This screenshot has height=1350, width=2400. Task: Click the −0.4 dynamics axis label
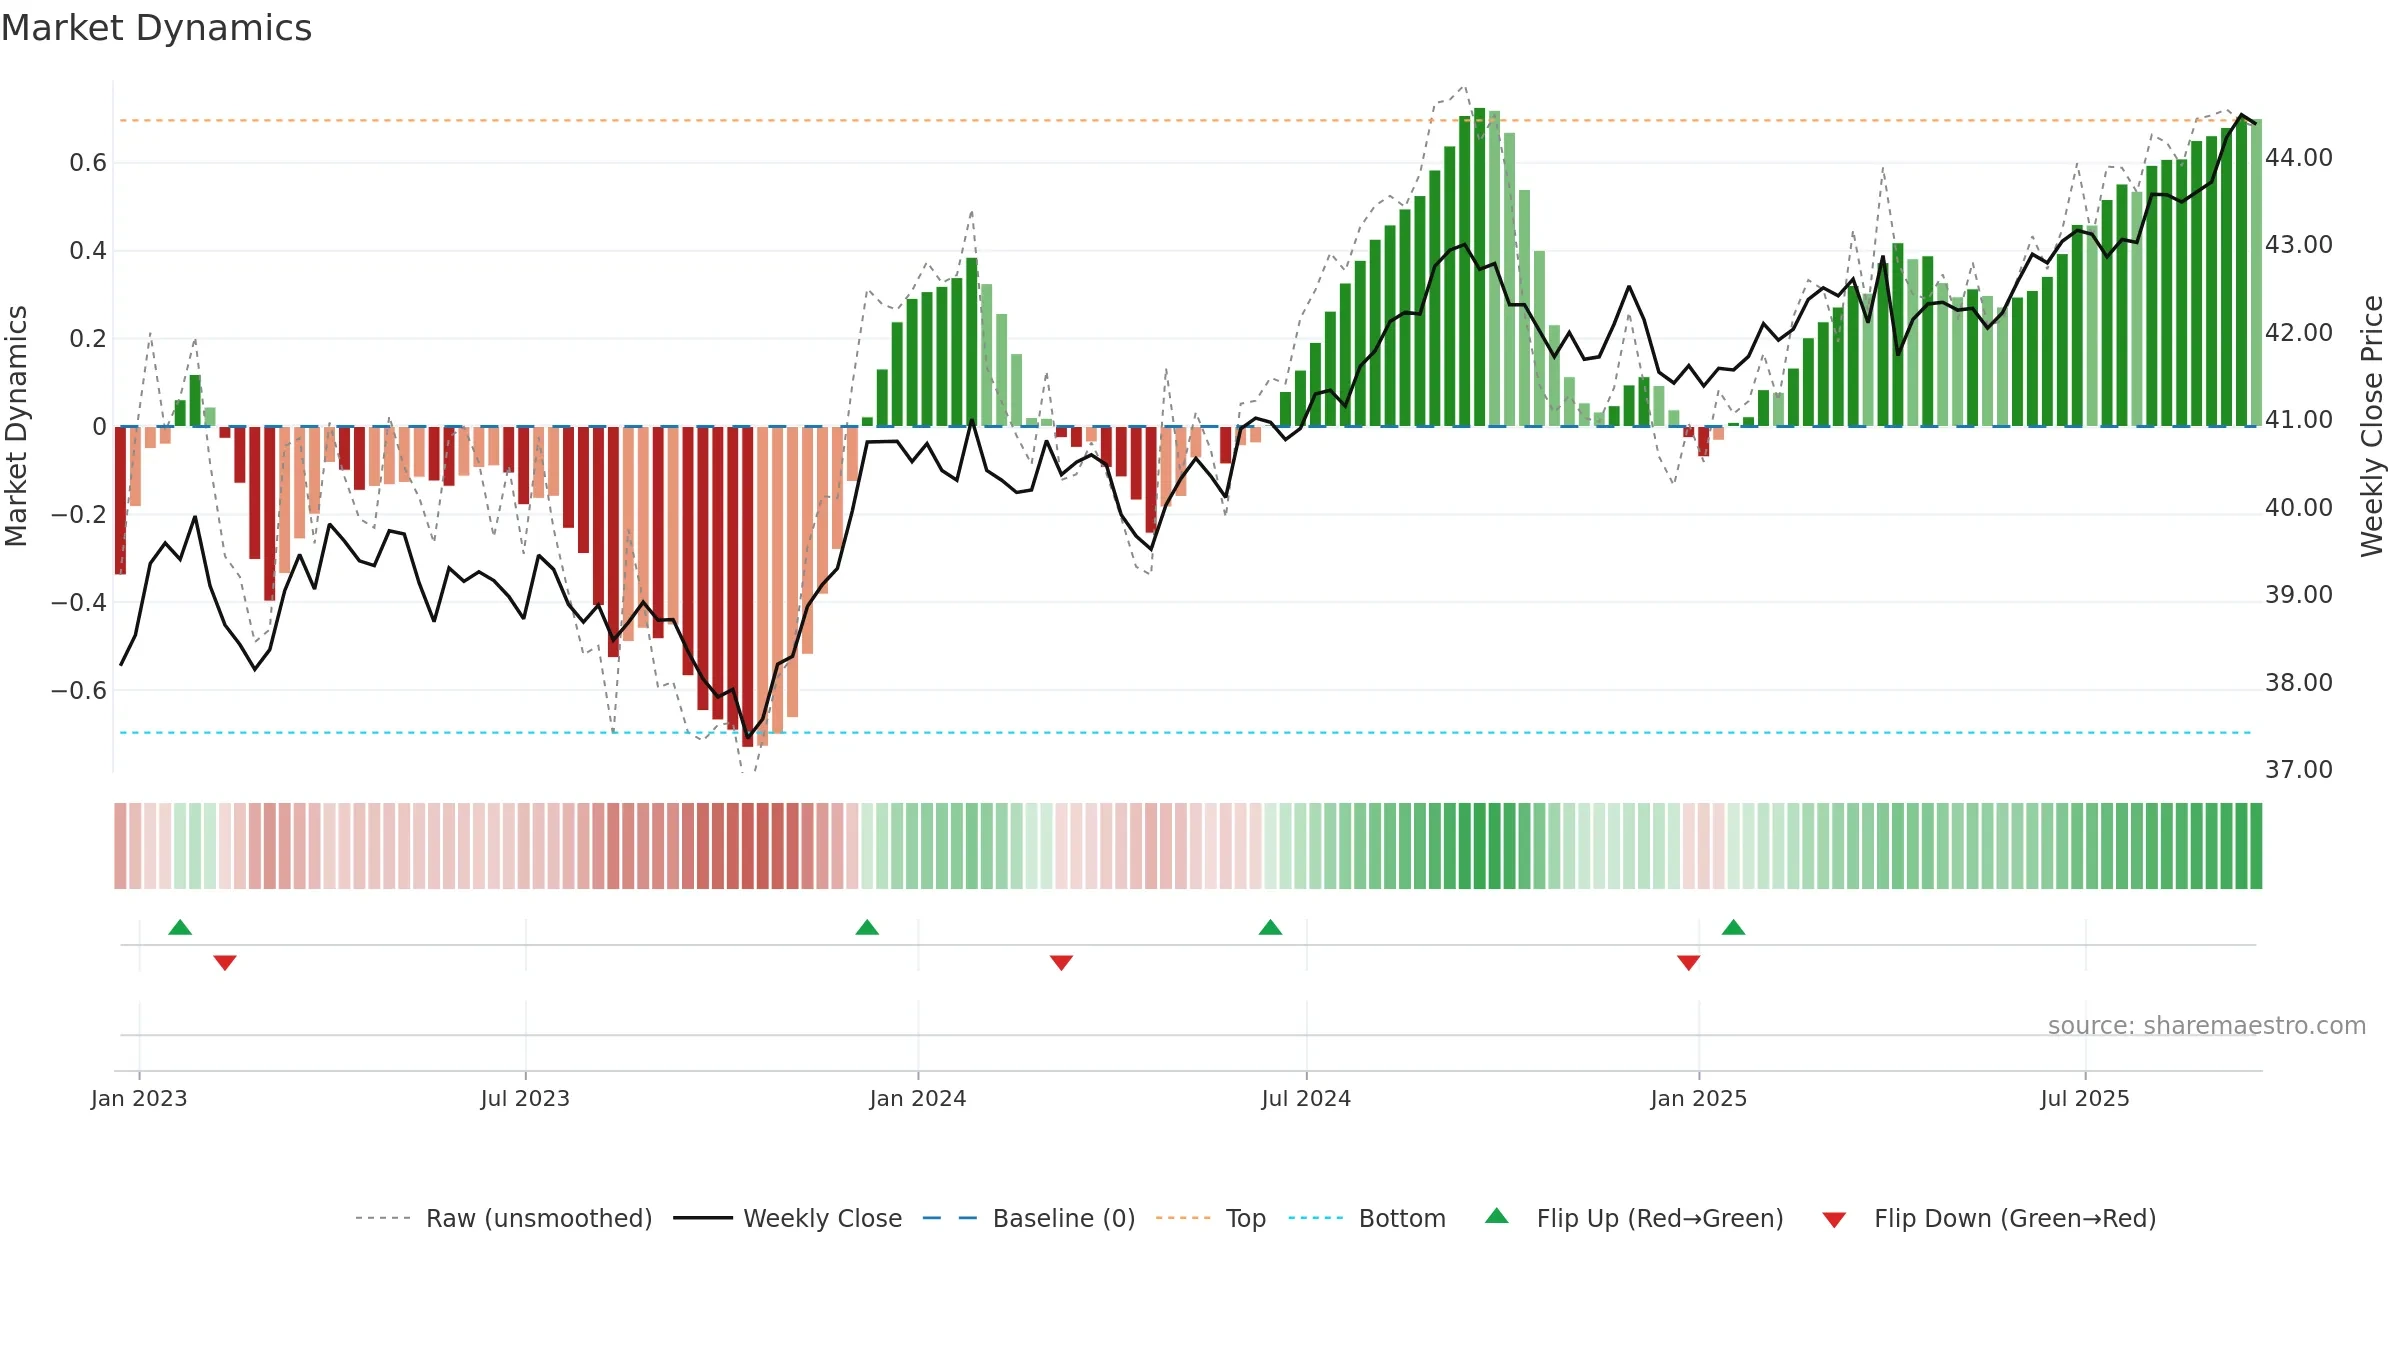(79, 602)
